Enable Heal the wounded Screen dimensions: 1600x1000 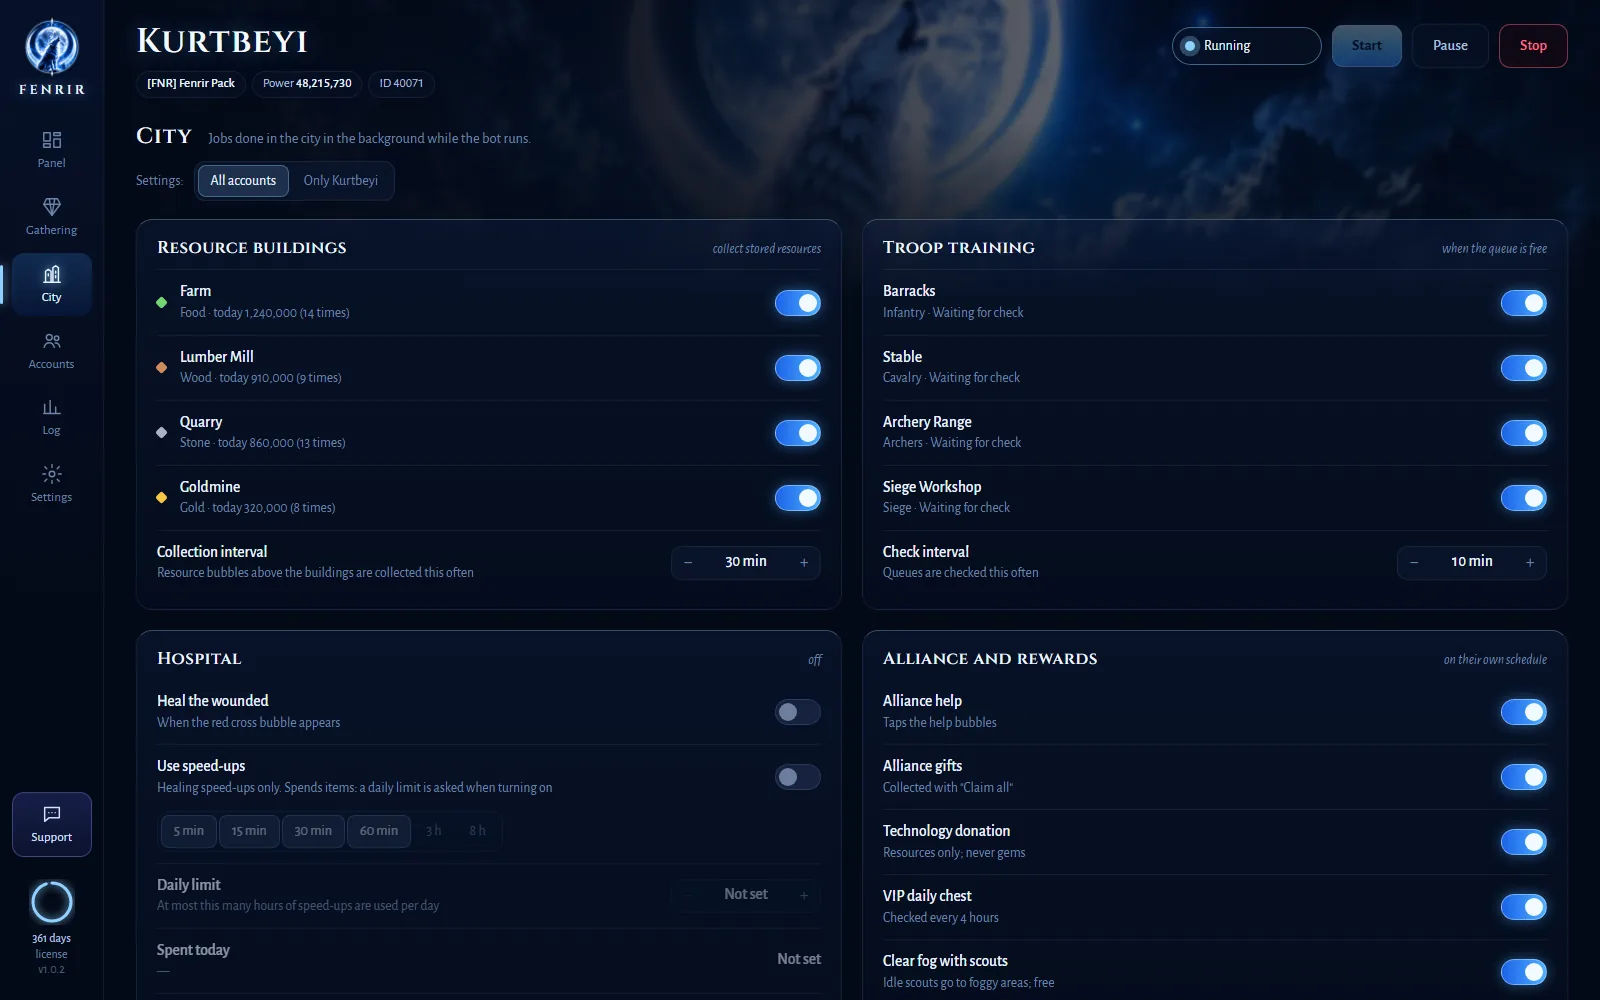click(798, 712)
